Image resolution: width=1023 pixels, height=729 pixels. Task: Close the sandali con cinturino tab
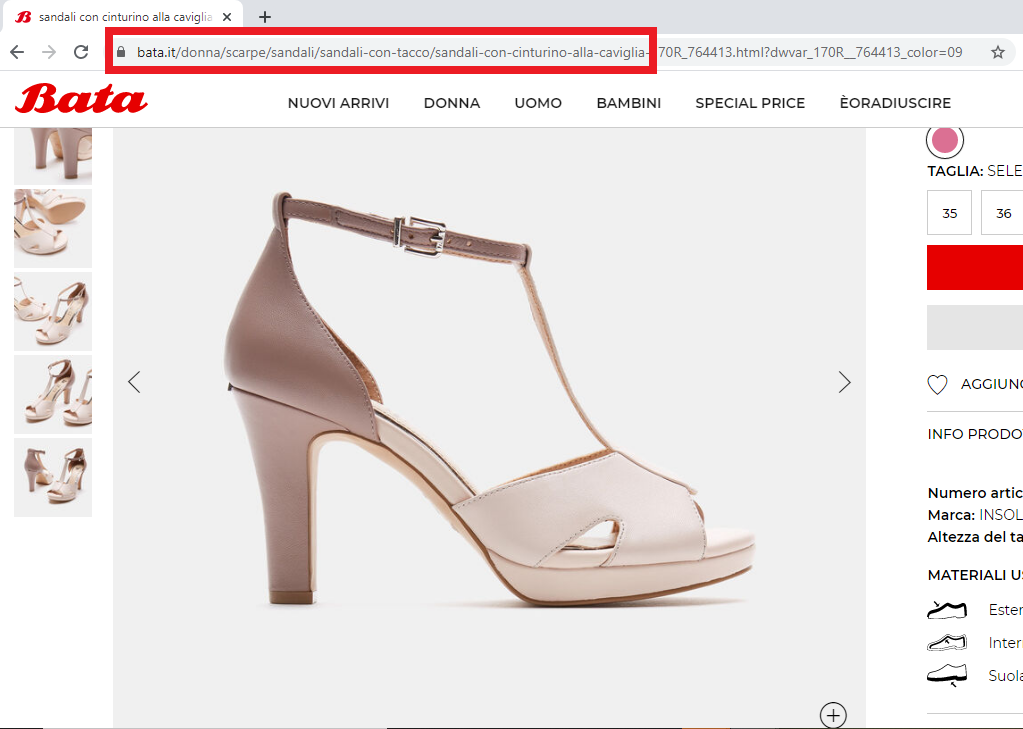(227, 17)
